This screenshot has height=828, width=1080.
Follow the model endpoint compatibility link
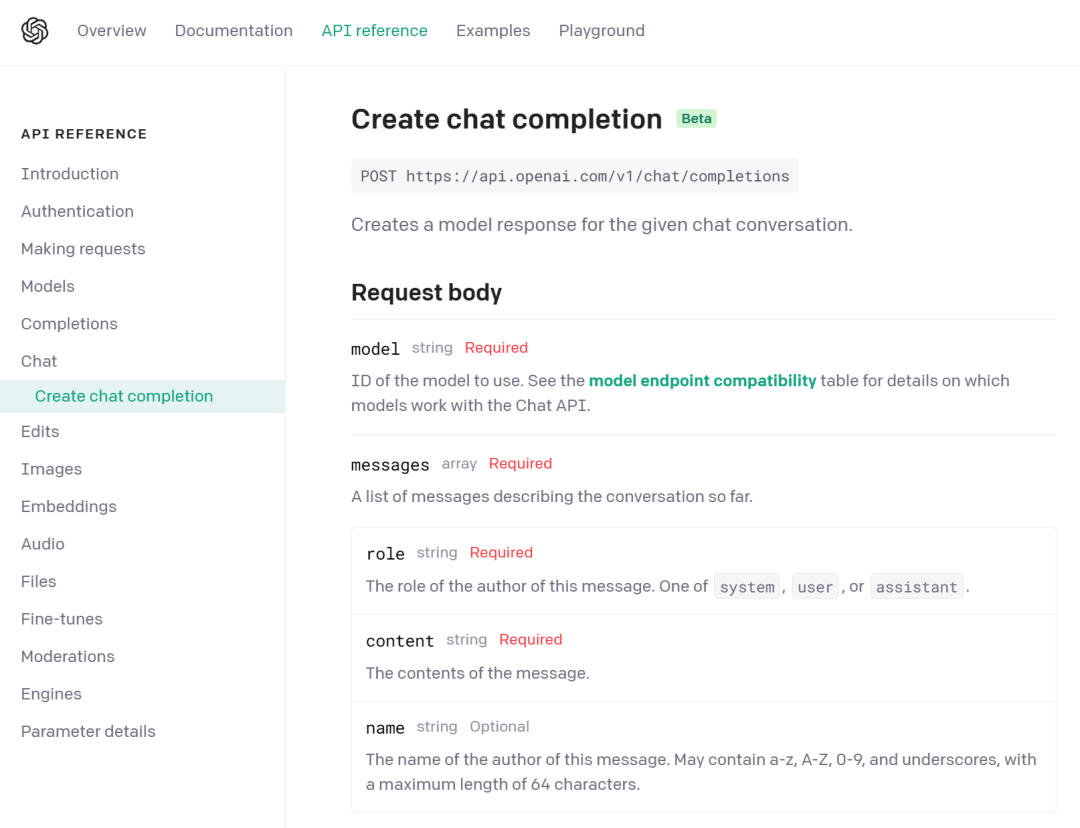point(702,381)
